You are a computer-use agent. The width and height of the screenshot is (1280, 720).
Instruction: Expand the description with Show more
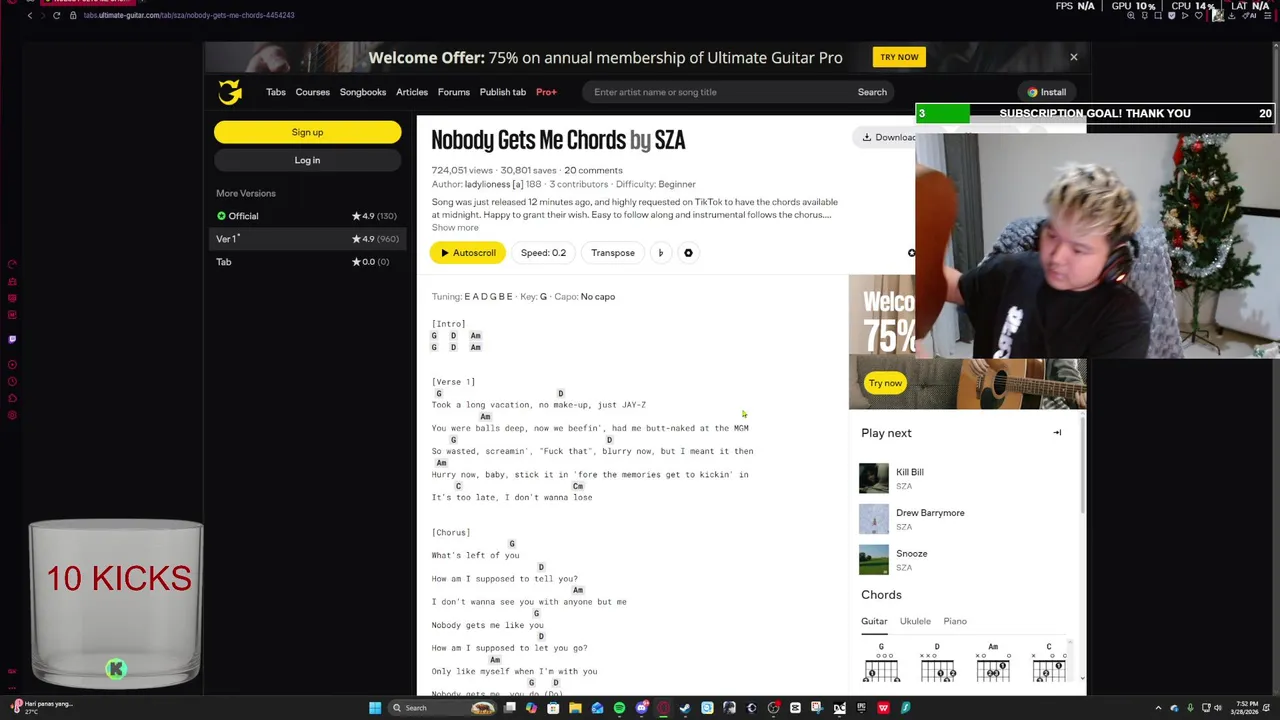[455, 228]
